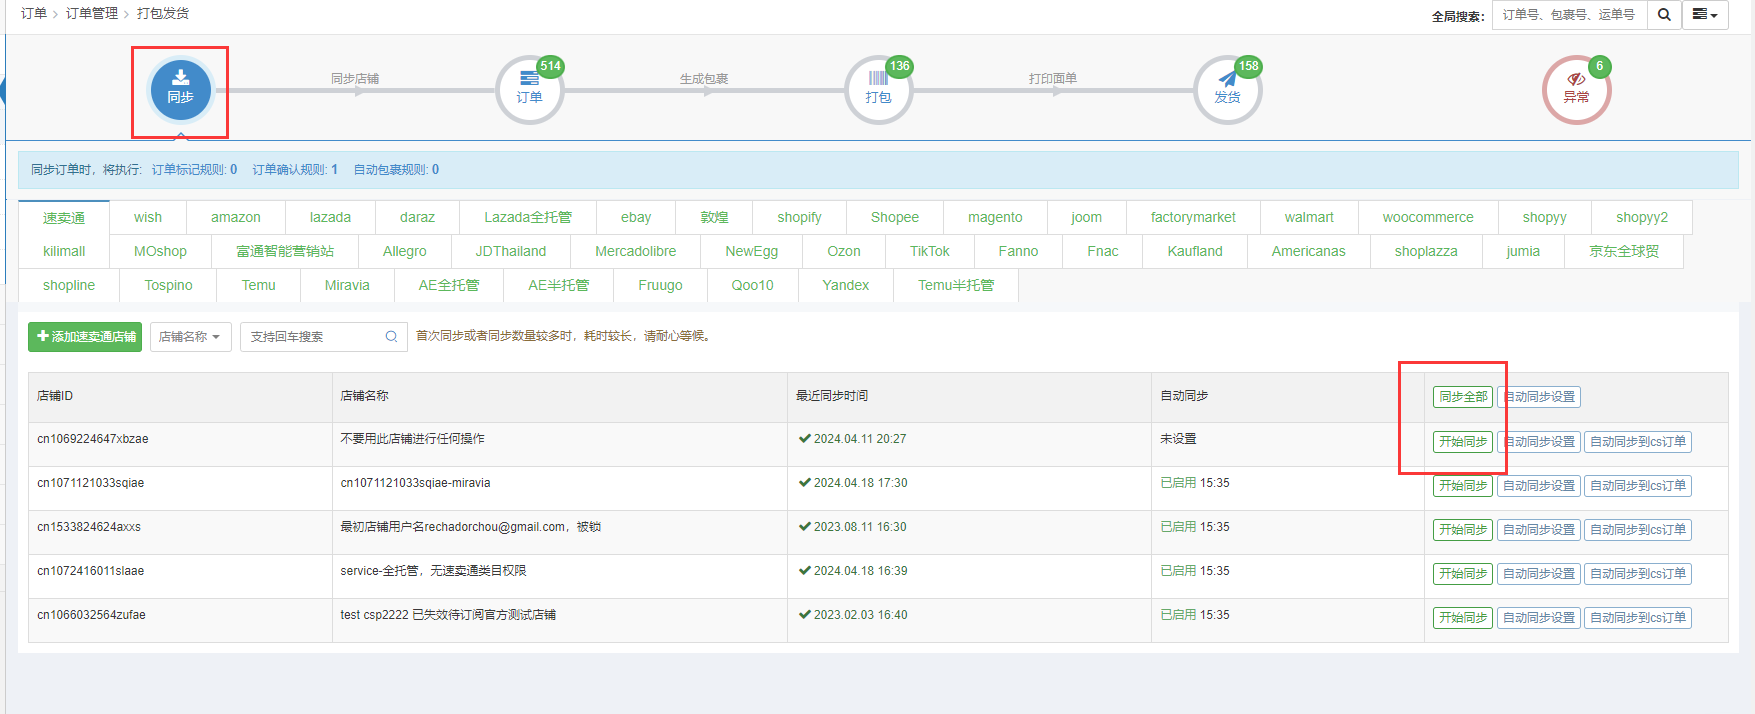The image size is (1755, 714).
Task: Open the woocommerce tab
Action: tap(1428, 217)
